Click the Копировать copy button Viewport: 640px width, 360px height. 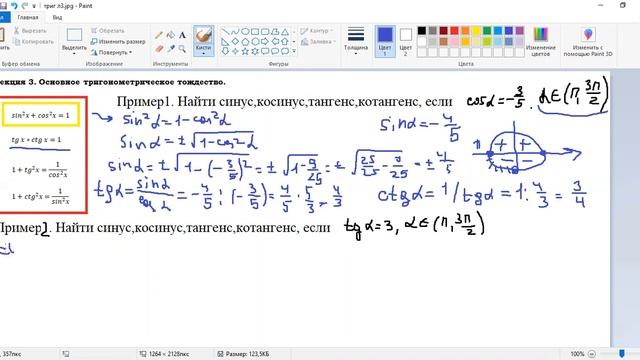(33, 42)
